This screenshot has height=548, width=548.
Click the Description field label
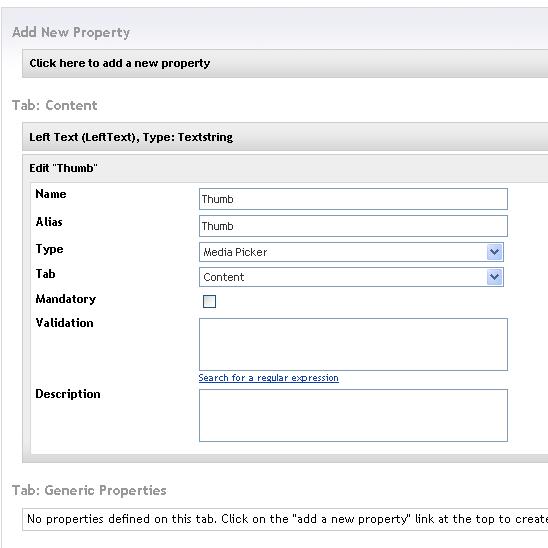click(x=68, y=394)
